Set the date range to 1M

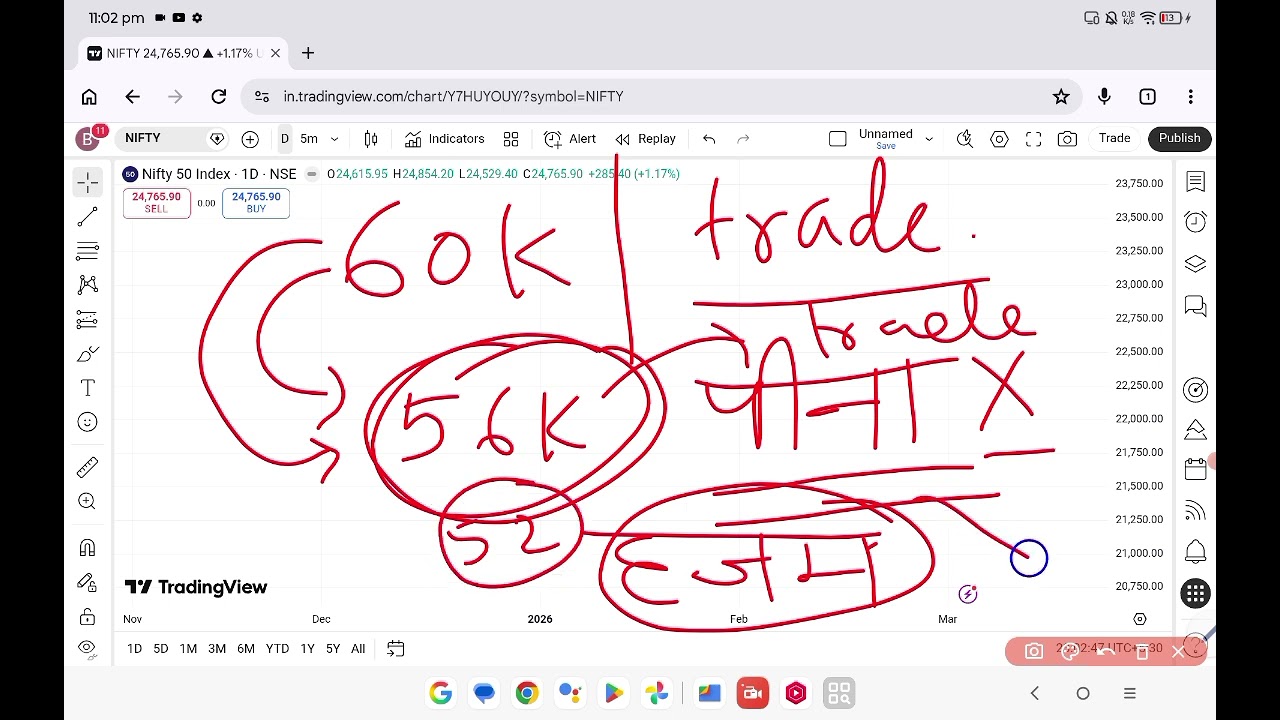(x=188, y=649)
